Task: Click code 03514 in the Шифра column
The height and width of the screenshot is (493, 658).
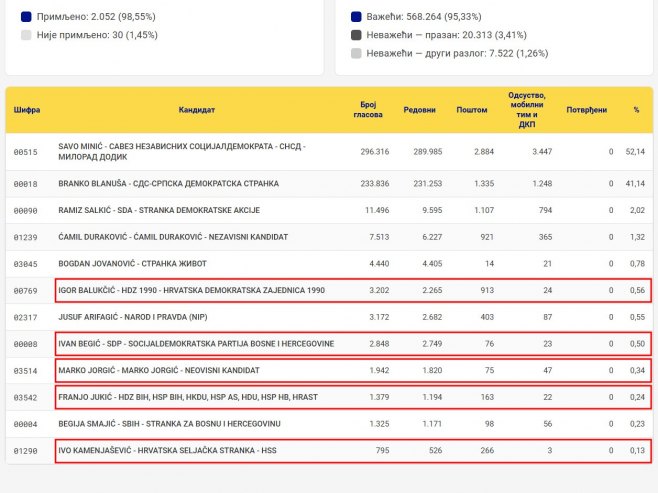Action: tap(26, 371)
